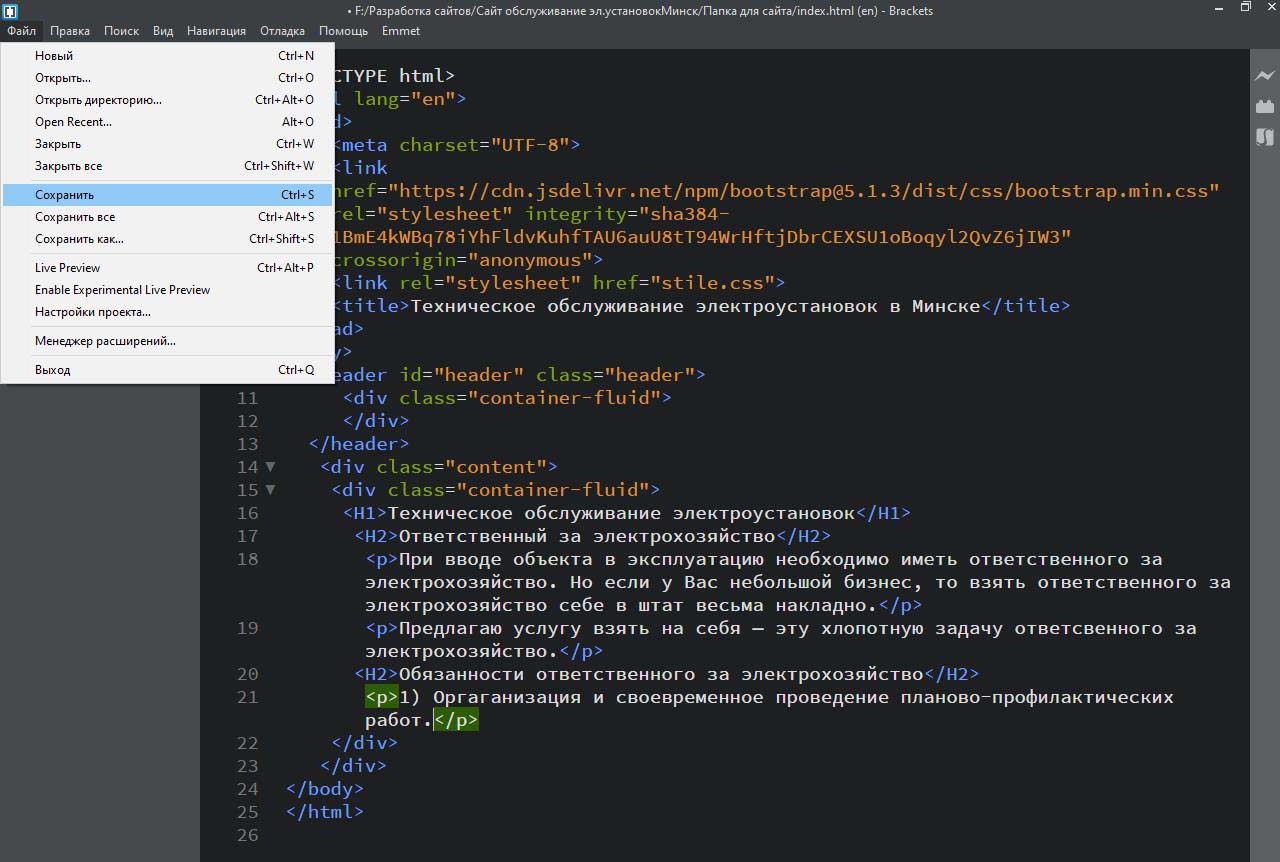Select Выход to quit Brackets
Viewport: 1280px width, 862px height.
52,370
